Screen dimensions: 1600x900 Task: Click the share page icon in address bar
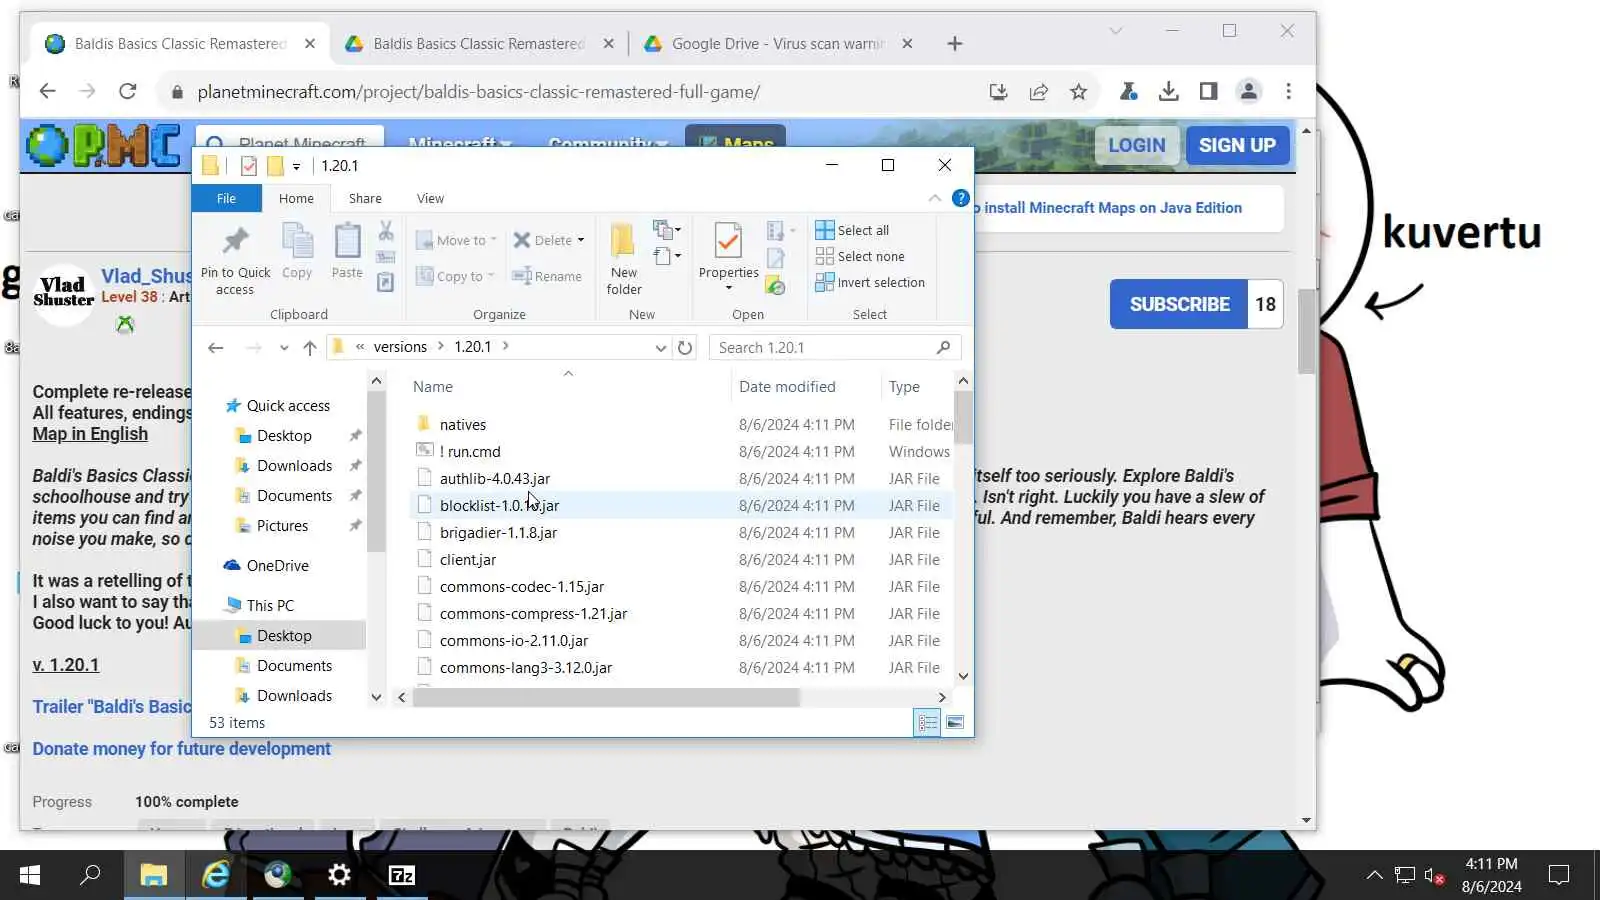click(1038, 92)
